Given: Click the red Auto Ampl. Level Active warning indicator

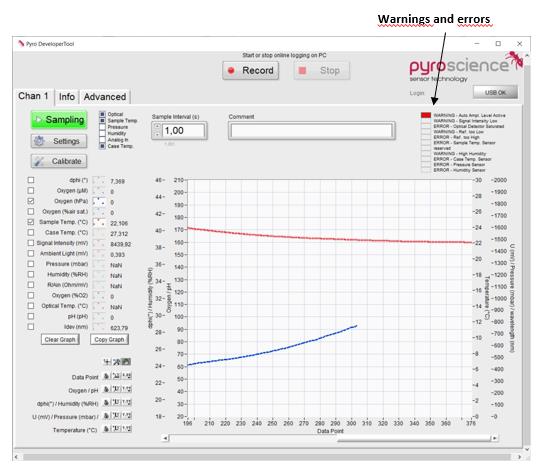Looking at the screenshot, I should point(426,115).
